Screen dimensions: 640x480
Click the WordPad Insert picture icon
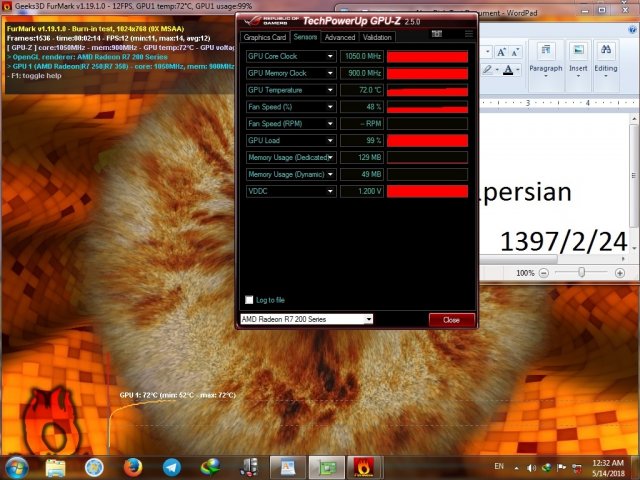pyautogui.click(x=578, y=51)
